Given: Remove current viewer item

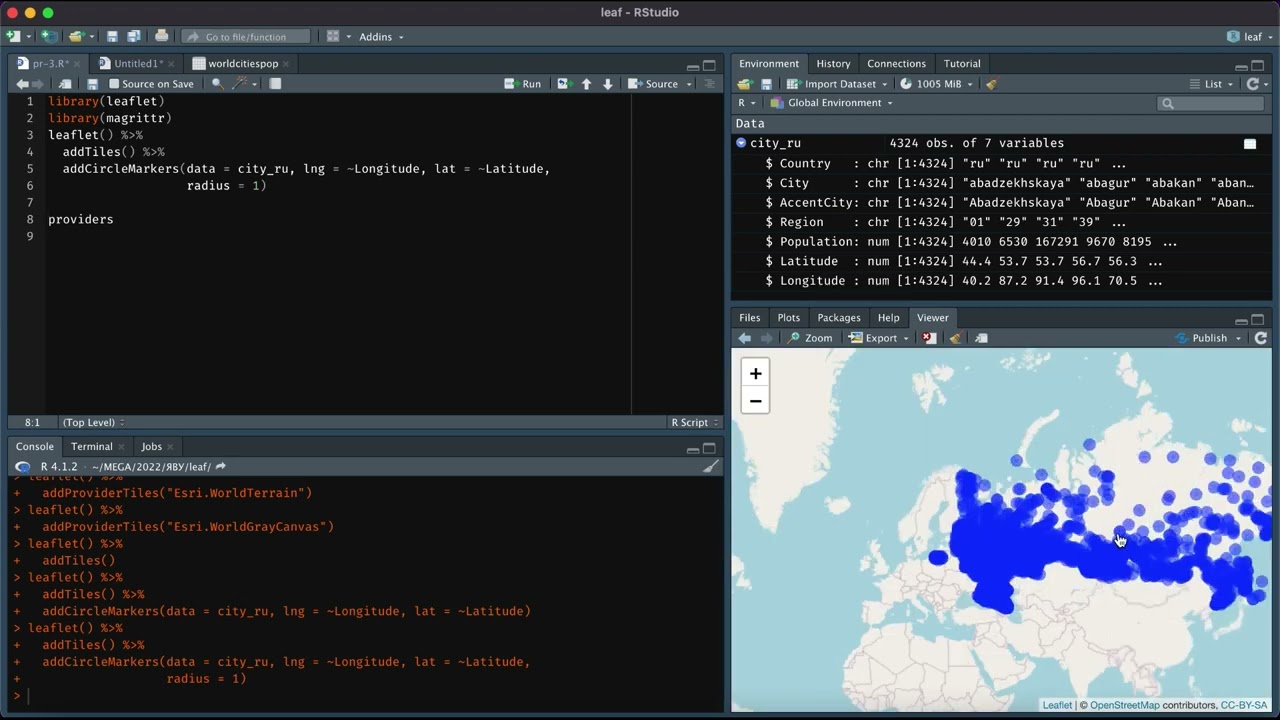Looking at the screenshot, I should coord(929,338).
